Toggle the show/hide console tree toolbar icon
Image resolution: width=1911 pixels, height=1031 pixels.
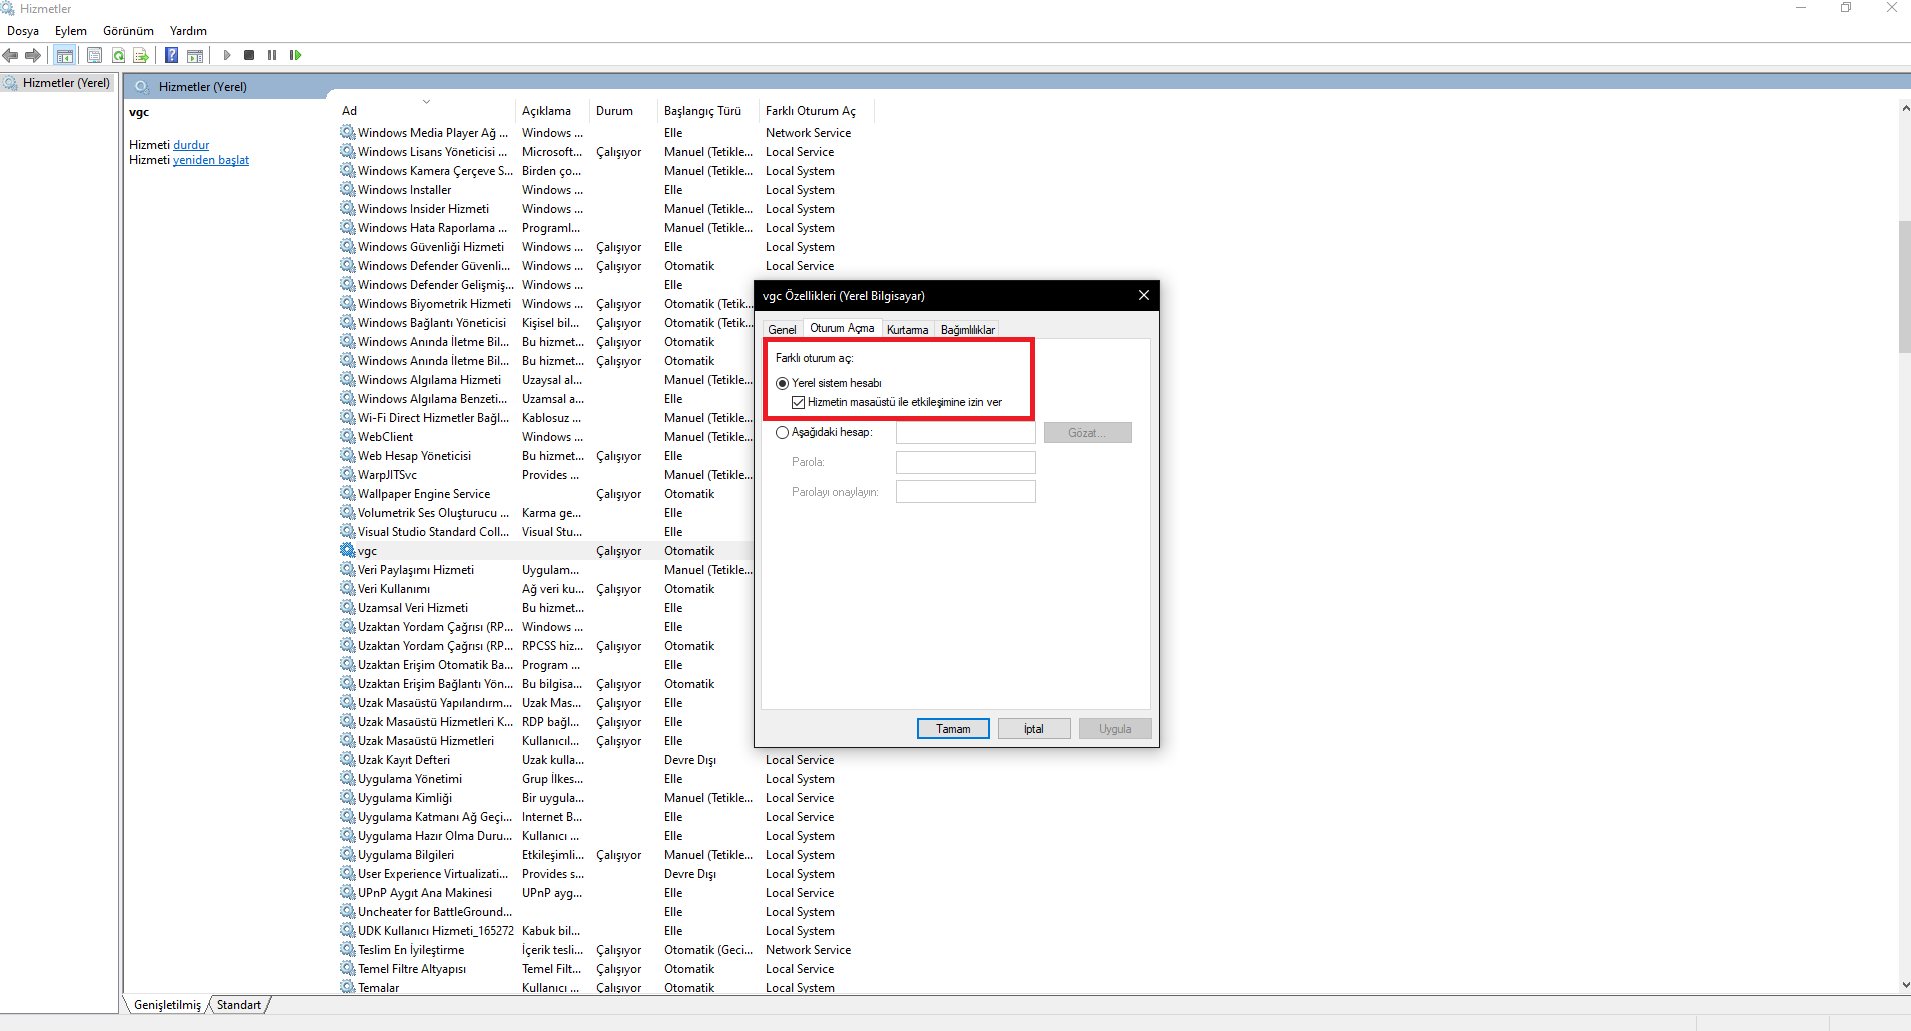[65, 55]
